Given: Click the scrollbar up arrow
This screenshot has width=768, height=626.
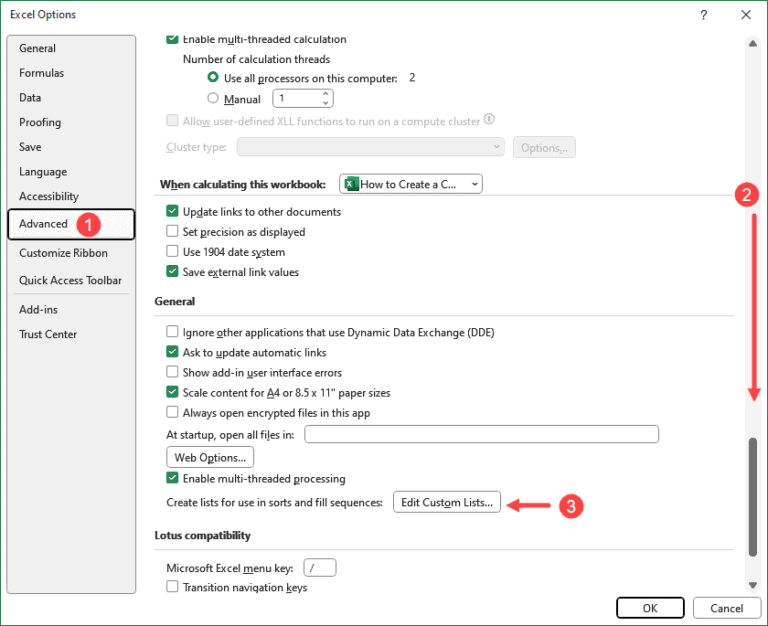Looking at the screenshot, I should [753, 42].
